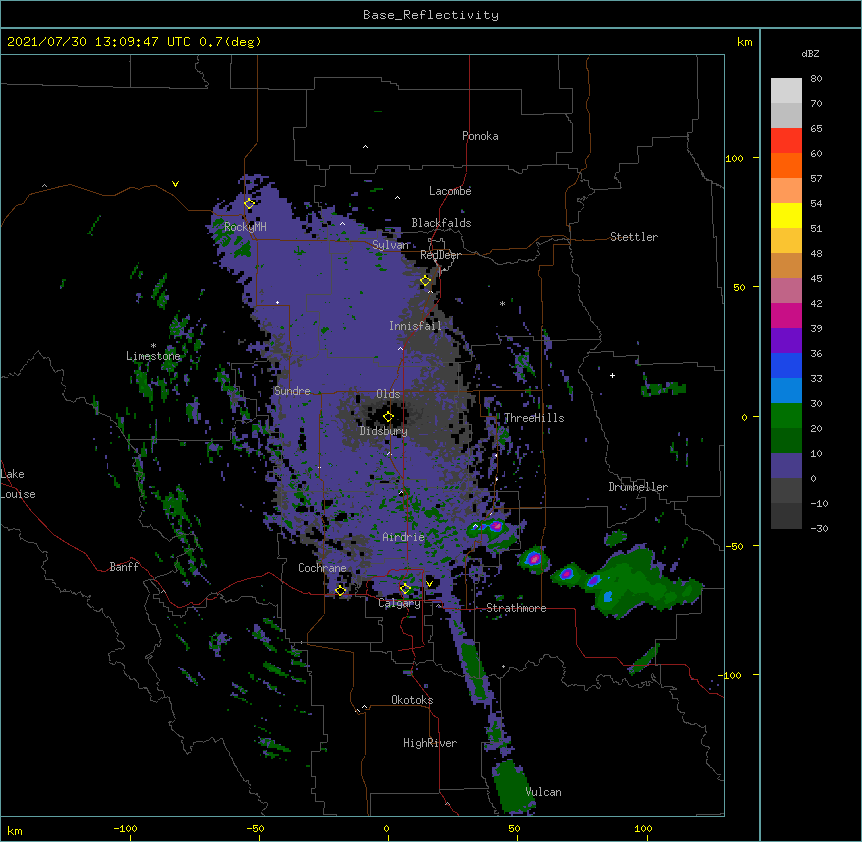Pick the red 60-65 dBZ legend swatch
The height and width of the screenshot is (842, 862).
coord(786,140)
